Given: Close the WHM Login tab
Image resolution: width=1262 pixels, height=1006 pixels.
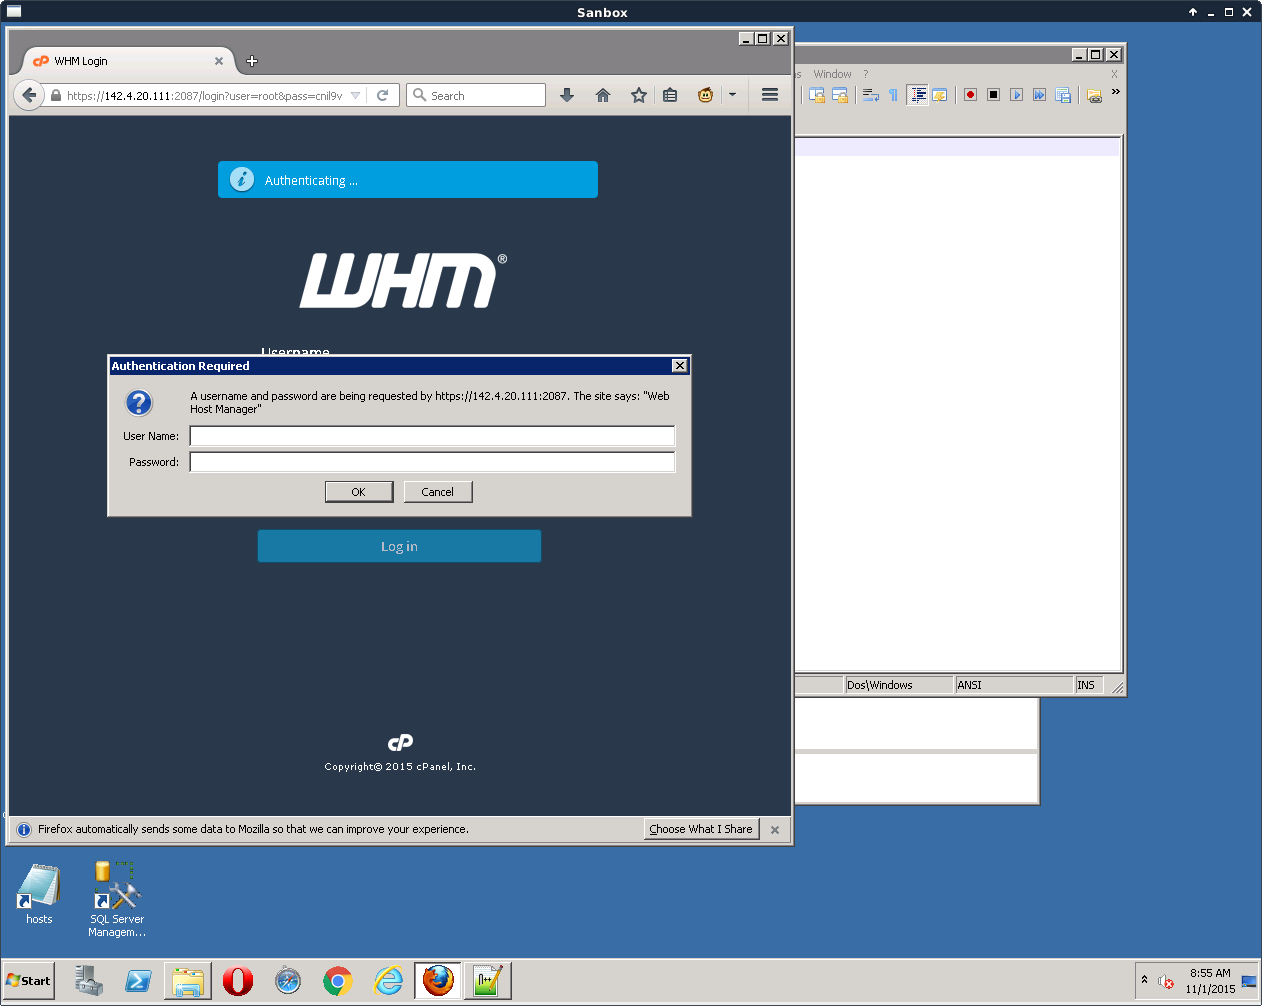Looking at the screenshot, I should pyautogui.click(x=219, y=61).
